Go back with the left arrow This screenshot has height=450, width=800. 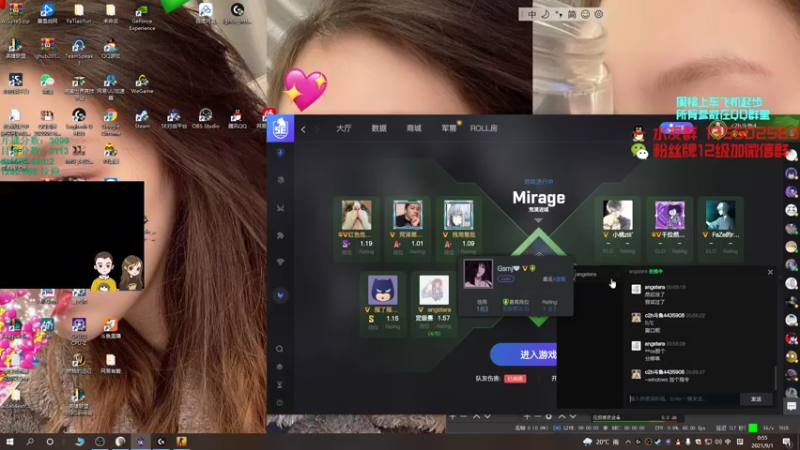pyautogui.click(x=303, y=129)
